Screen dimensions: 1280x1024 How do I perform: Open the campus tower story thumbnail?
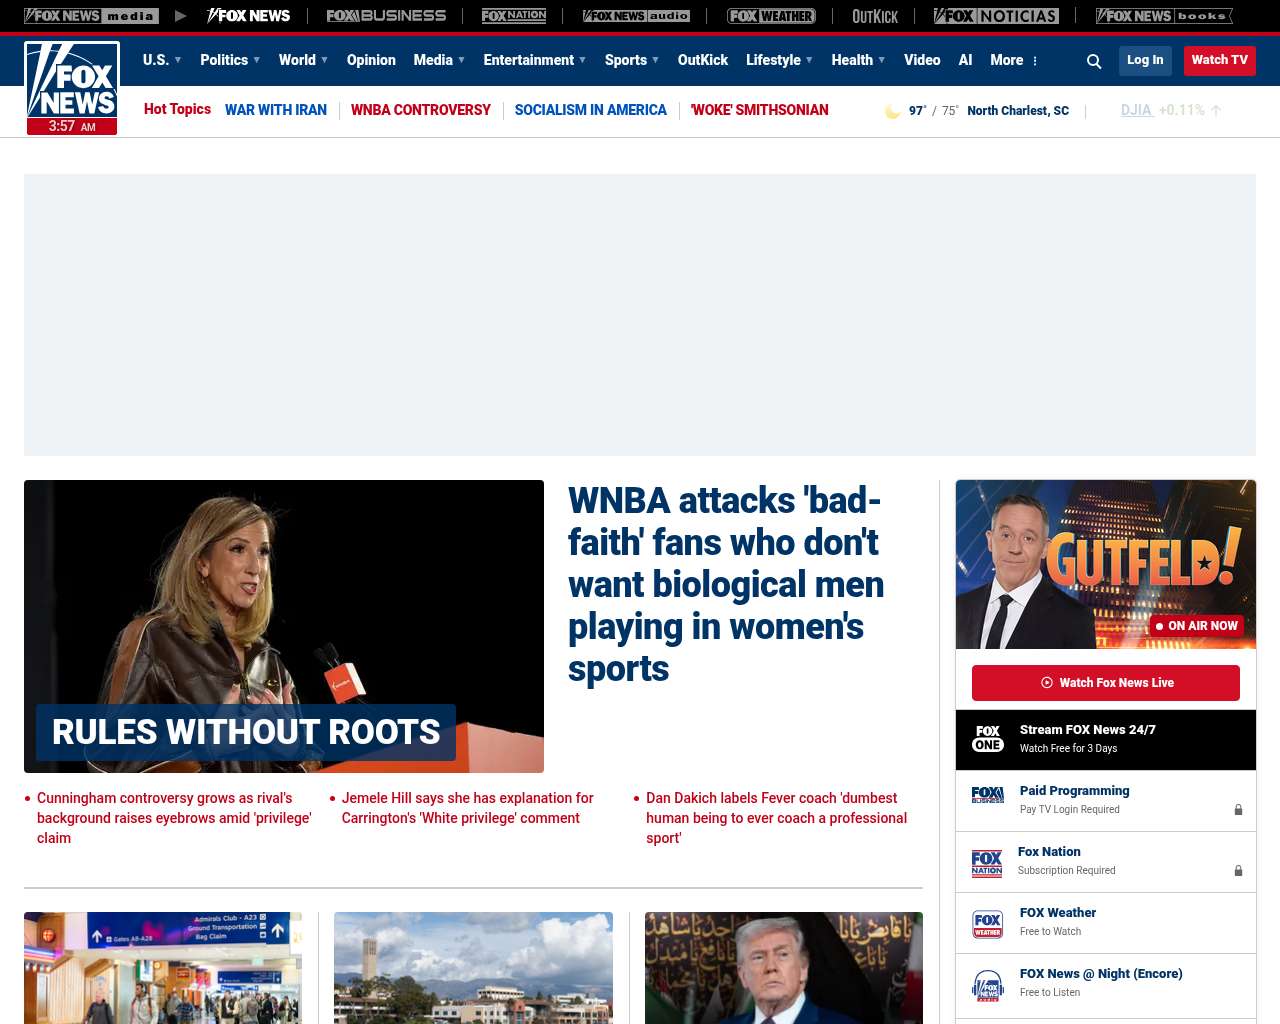click(473, 968)
